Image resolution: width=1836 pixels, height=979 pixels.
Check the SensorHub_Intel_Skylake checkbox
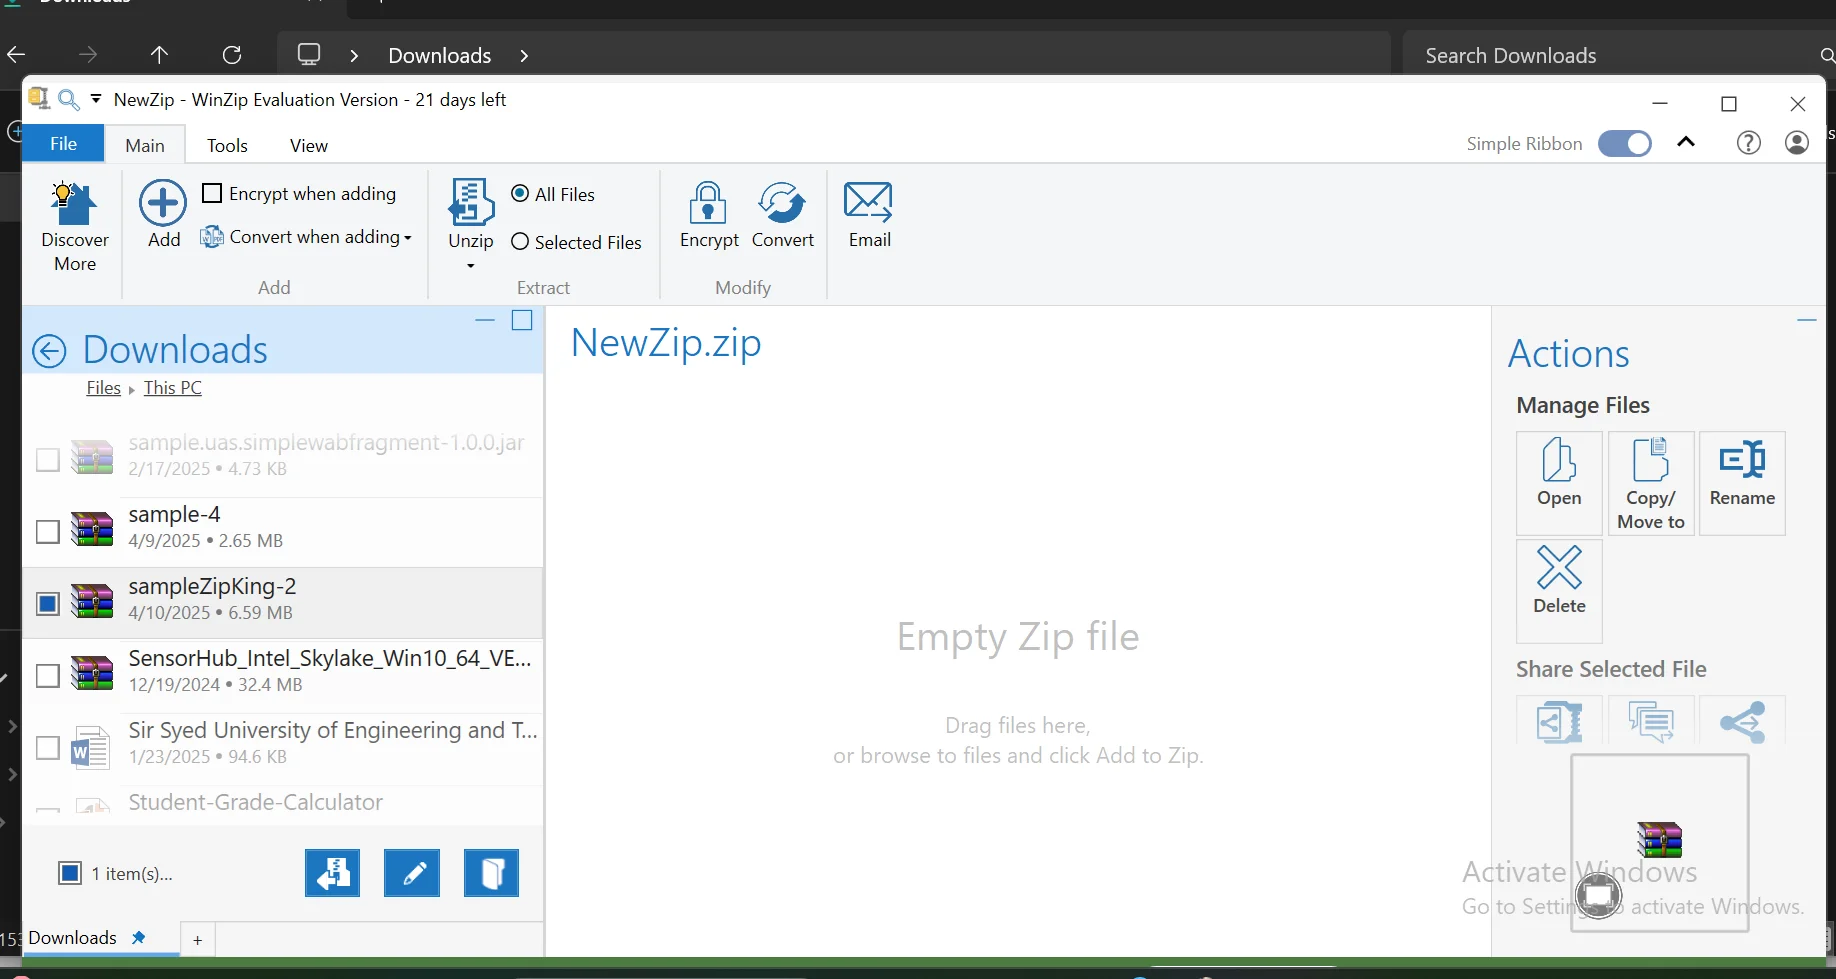coord(47,675)
